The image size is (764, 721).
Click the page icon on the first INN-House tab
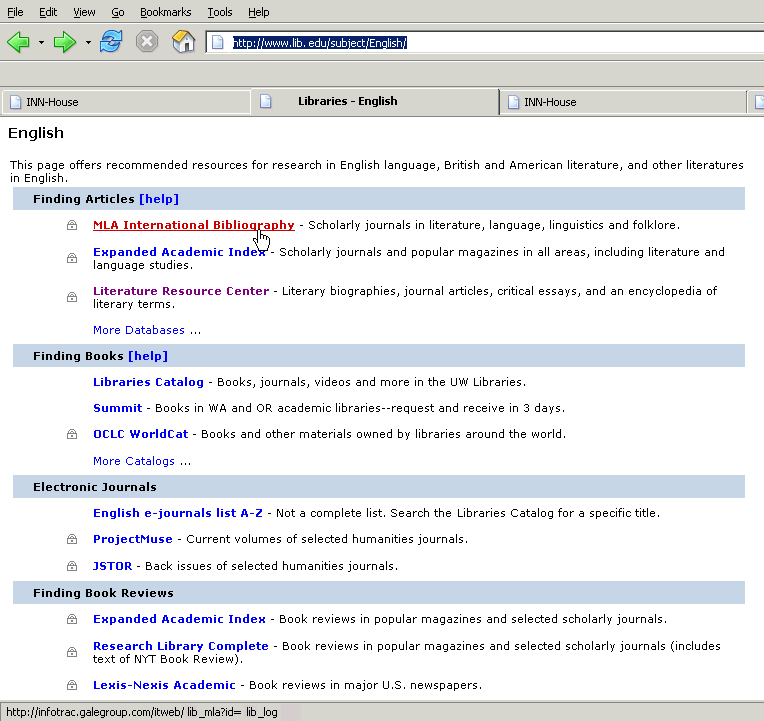point(16,102)
